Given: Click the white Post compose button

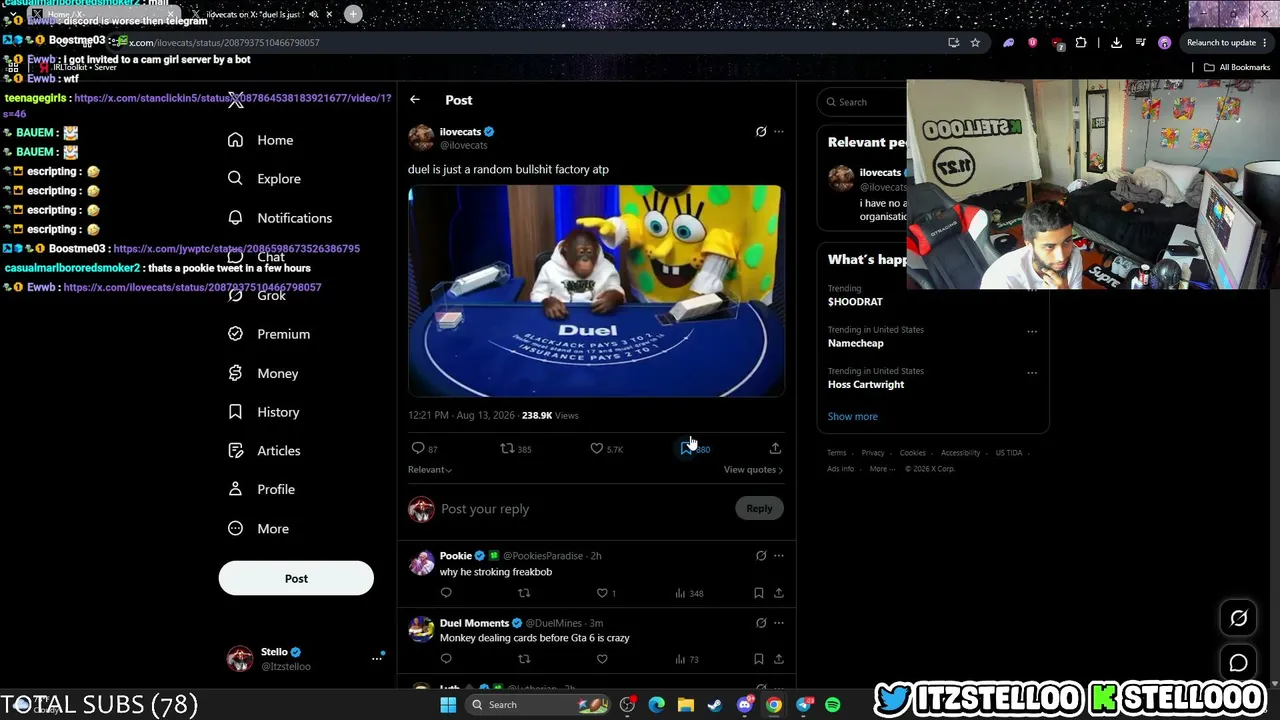Looking at the screenshot, I should pyautogui.click(x=296, y=578).
